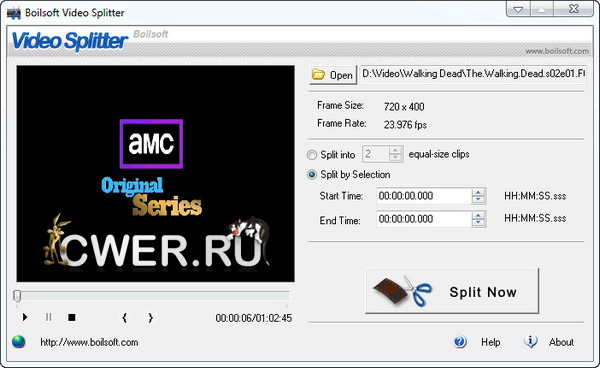Increase Start Time with up arrow
600x368 pixels.
(x=478, y=192)
